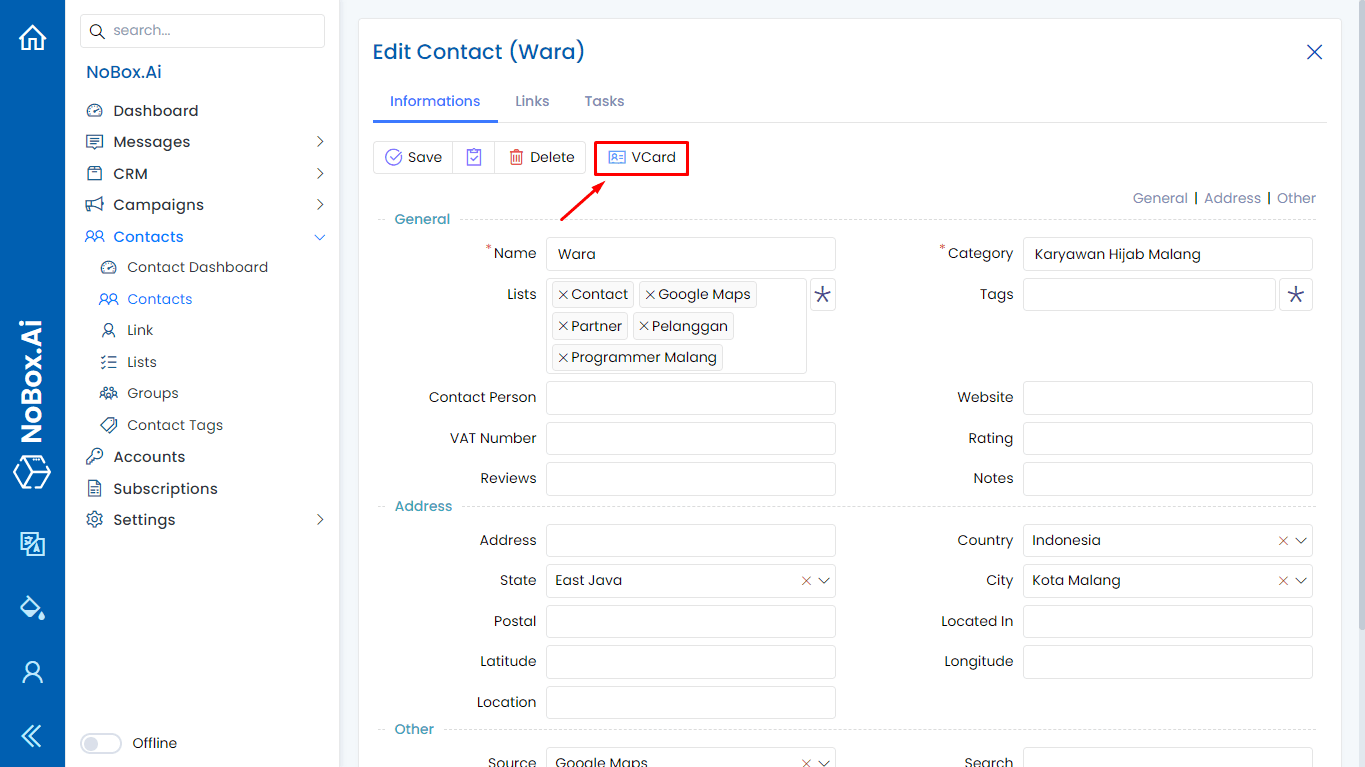Click inside the Name input field
Screen dimensions: 1365x767
[690, 254]
